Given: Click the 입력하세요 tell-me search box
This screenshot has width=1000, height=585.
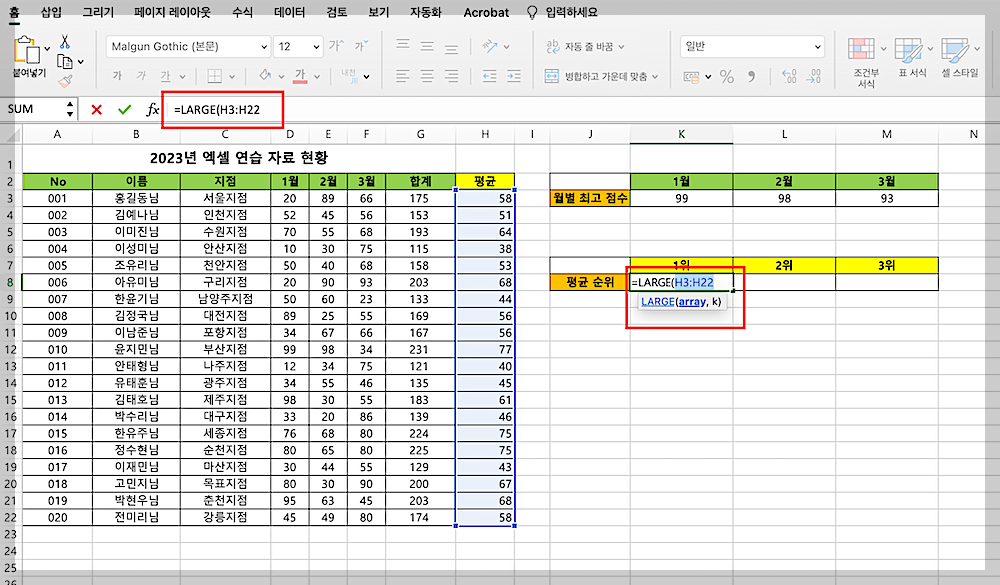Looking at the screenshot, I should click(571, 12).
